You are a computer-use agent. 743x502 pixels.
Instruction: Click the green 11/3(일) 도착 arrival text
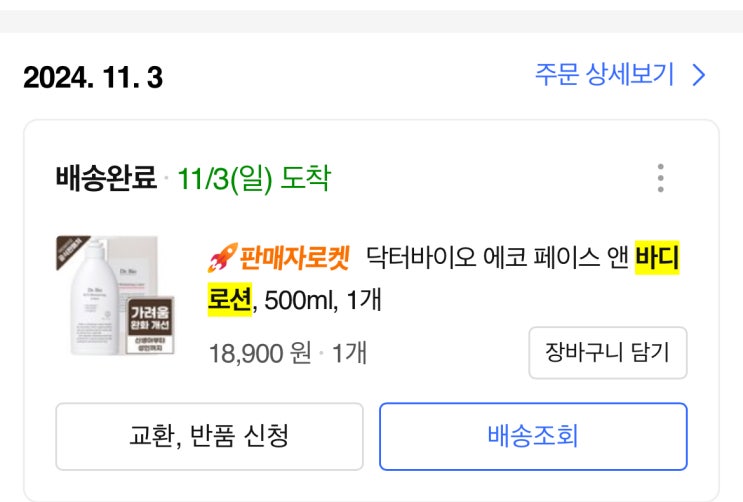[253, 179]
